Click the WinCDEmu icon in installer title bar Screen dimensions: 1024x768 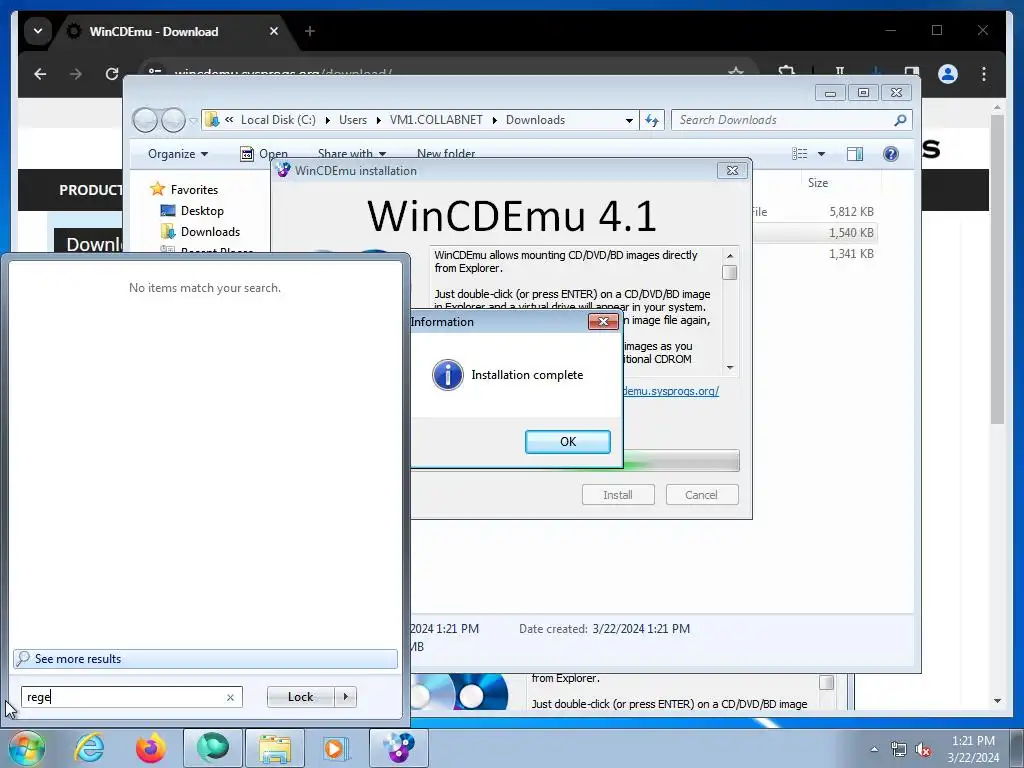283,170
